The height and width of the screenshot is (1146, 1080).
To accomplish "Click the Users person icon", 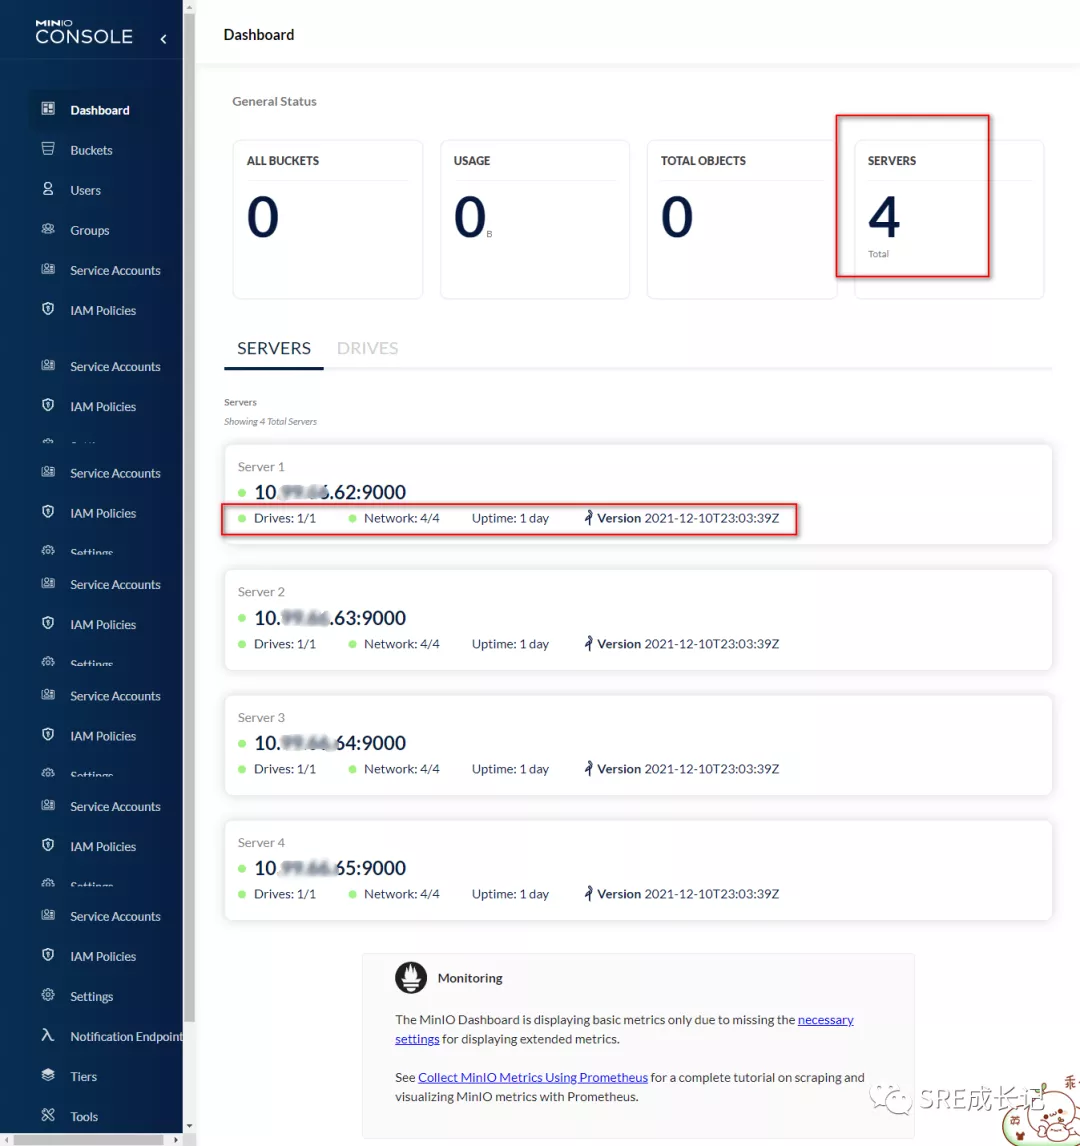I will coord(48,189).
